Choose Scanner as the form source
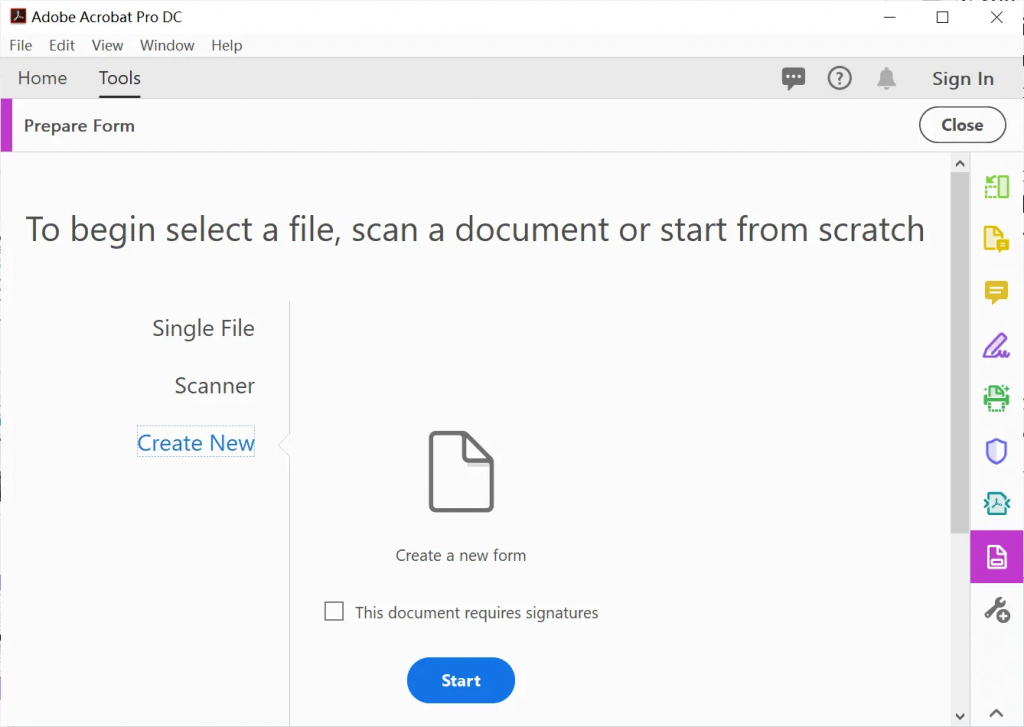 [x=214, y=386]
